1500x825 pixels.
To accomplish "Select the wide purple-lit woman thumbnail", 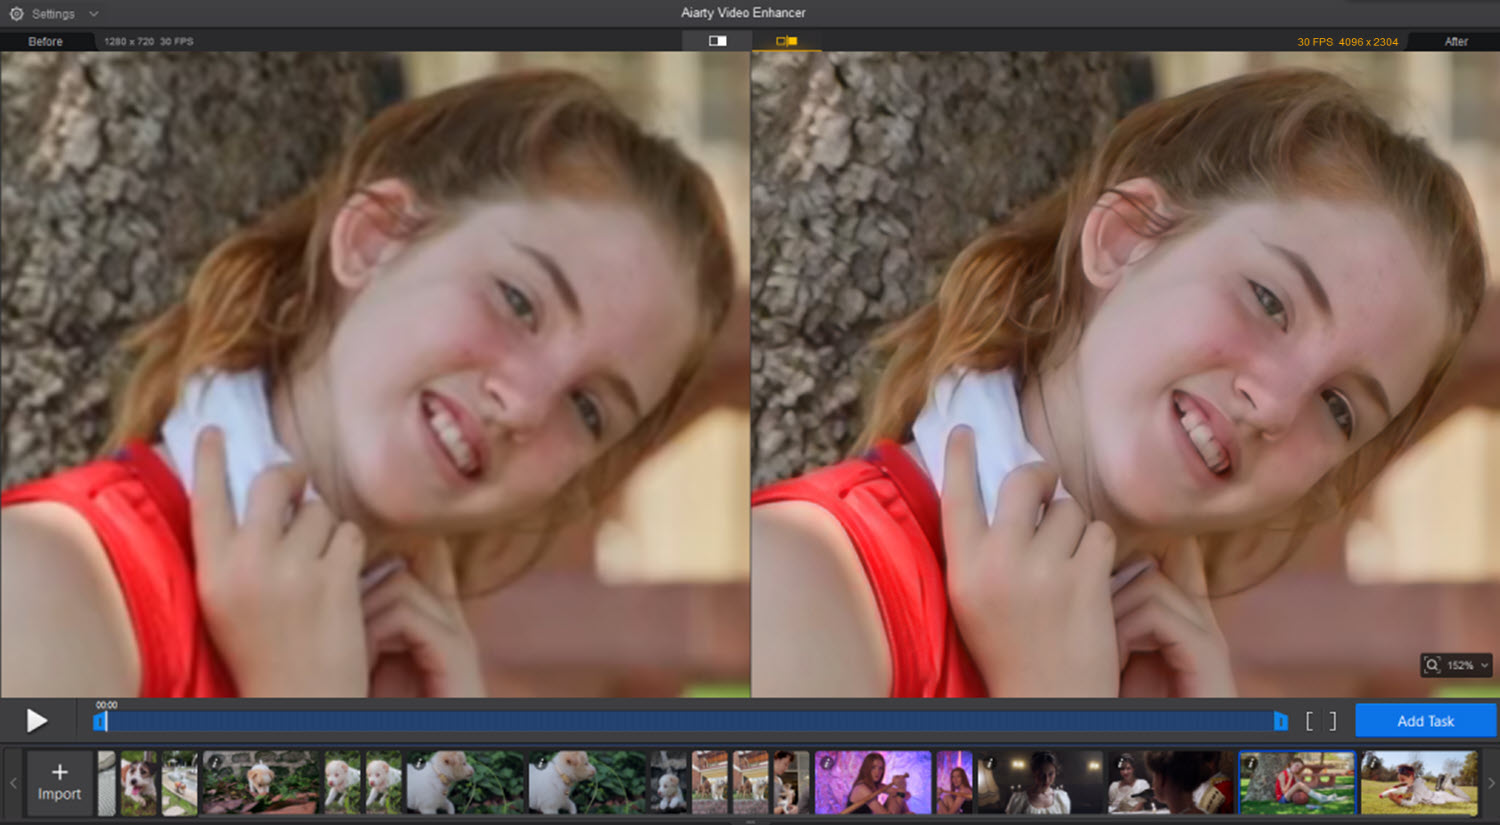I will (873, 783).
